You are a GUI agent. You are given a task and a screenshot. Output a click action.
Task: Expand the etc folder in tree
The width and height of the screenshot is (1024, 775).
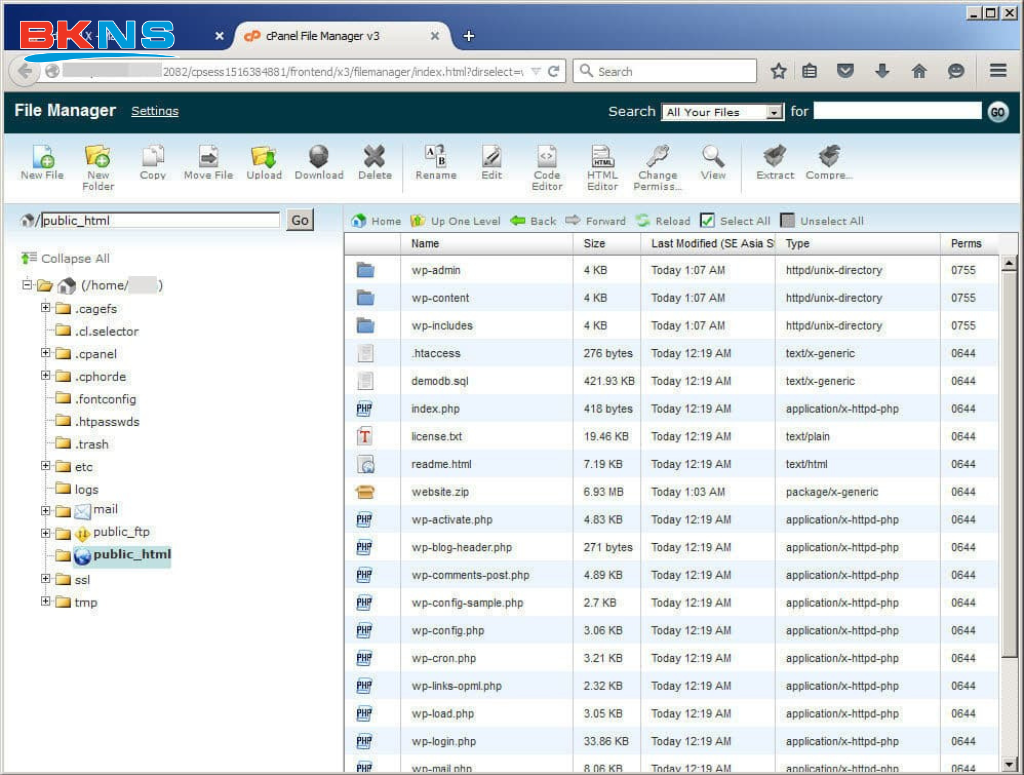coord(46,466)
